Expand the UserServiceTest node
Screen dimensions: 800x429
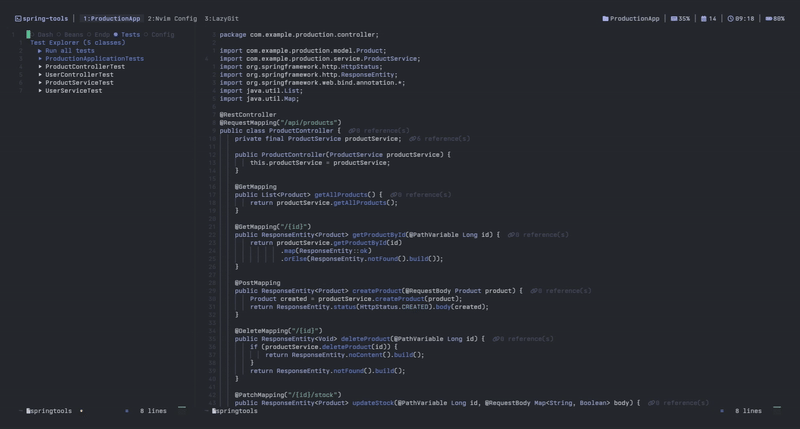[40, 91]
